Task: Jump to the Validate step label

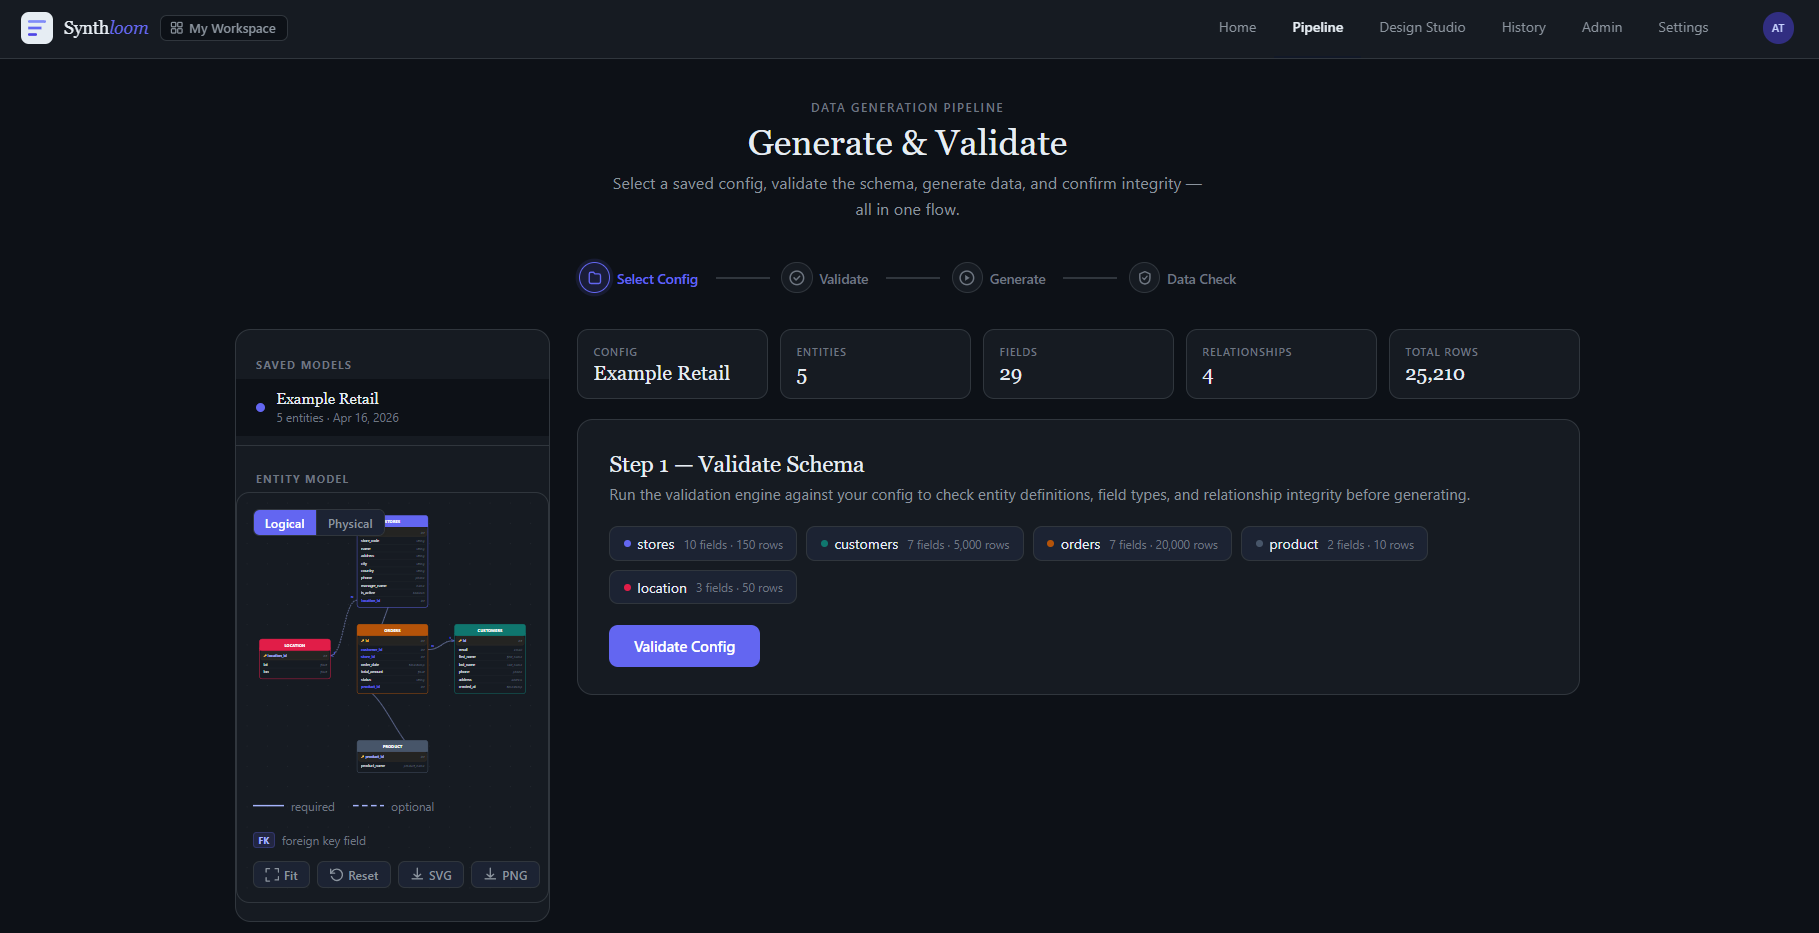Action: click(844, 279)
